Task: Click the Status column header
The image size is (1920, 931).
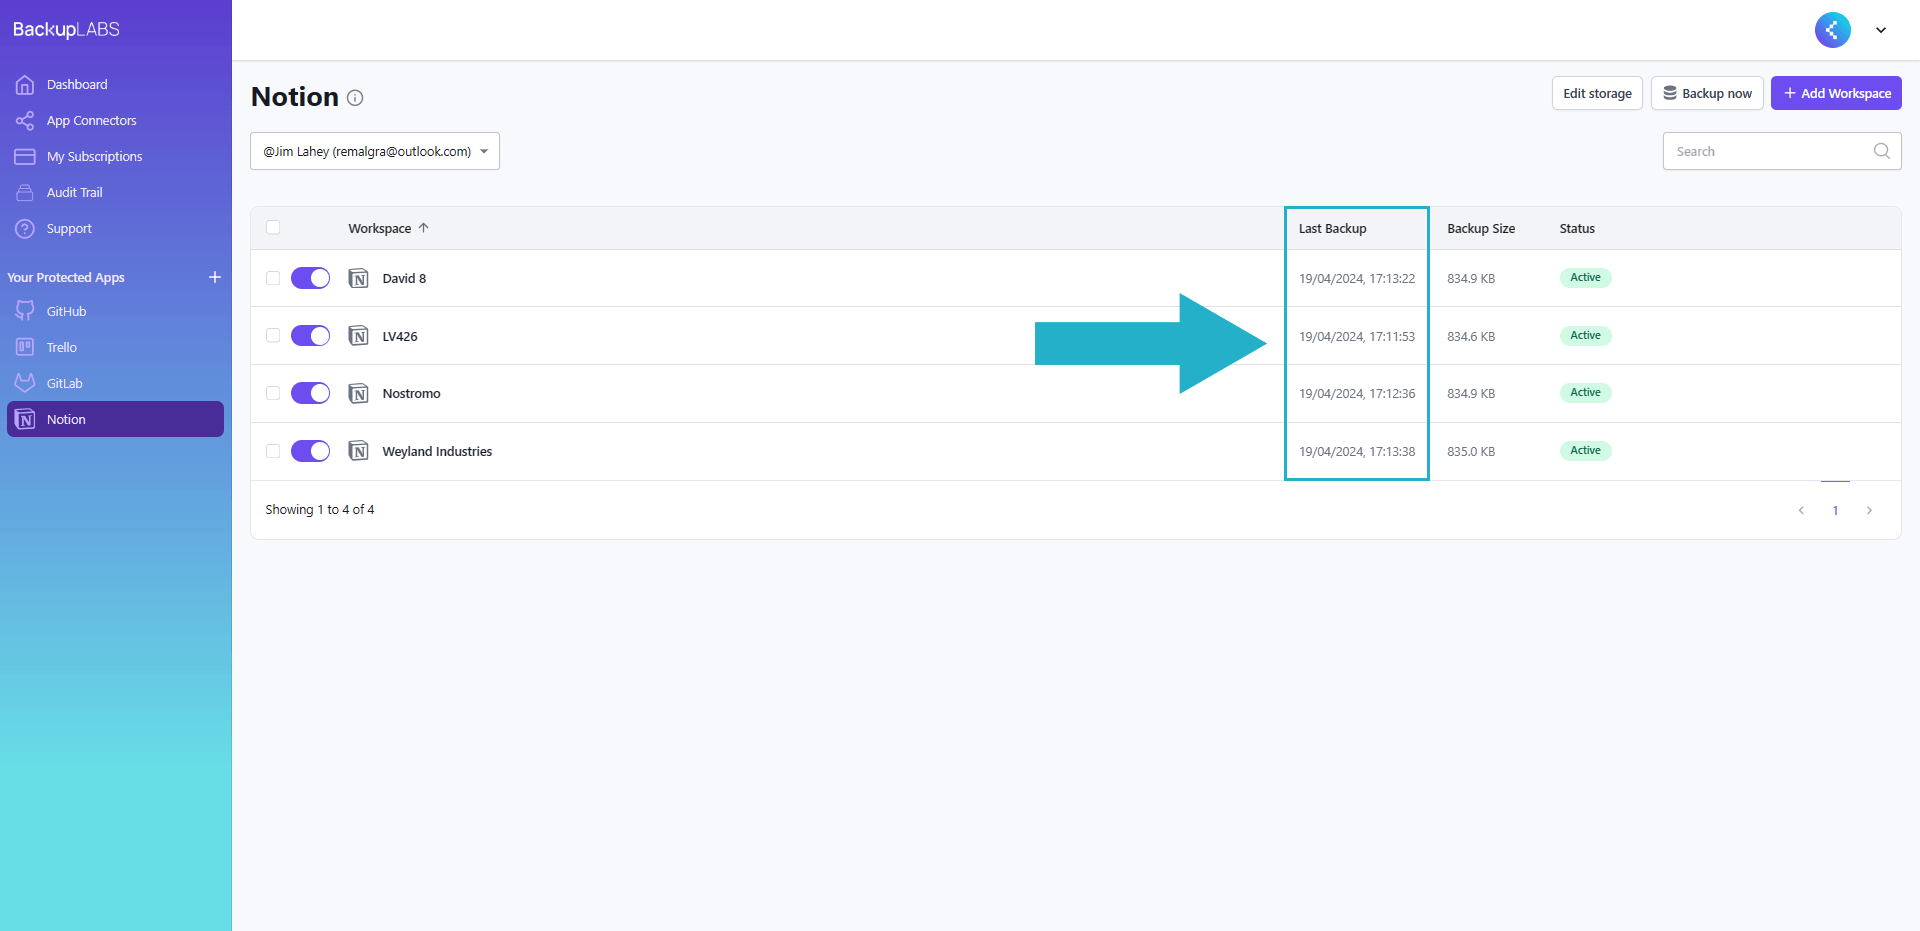Action: (1577, 229)
